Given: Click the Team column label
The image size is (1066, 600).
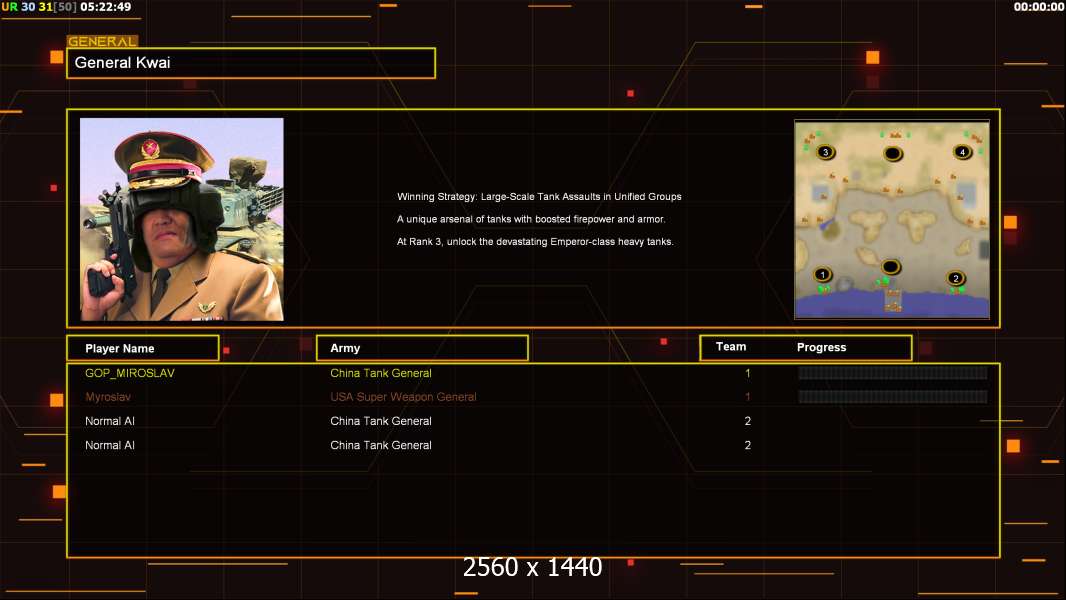Looking at the screenshot, I should (731, 347).
